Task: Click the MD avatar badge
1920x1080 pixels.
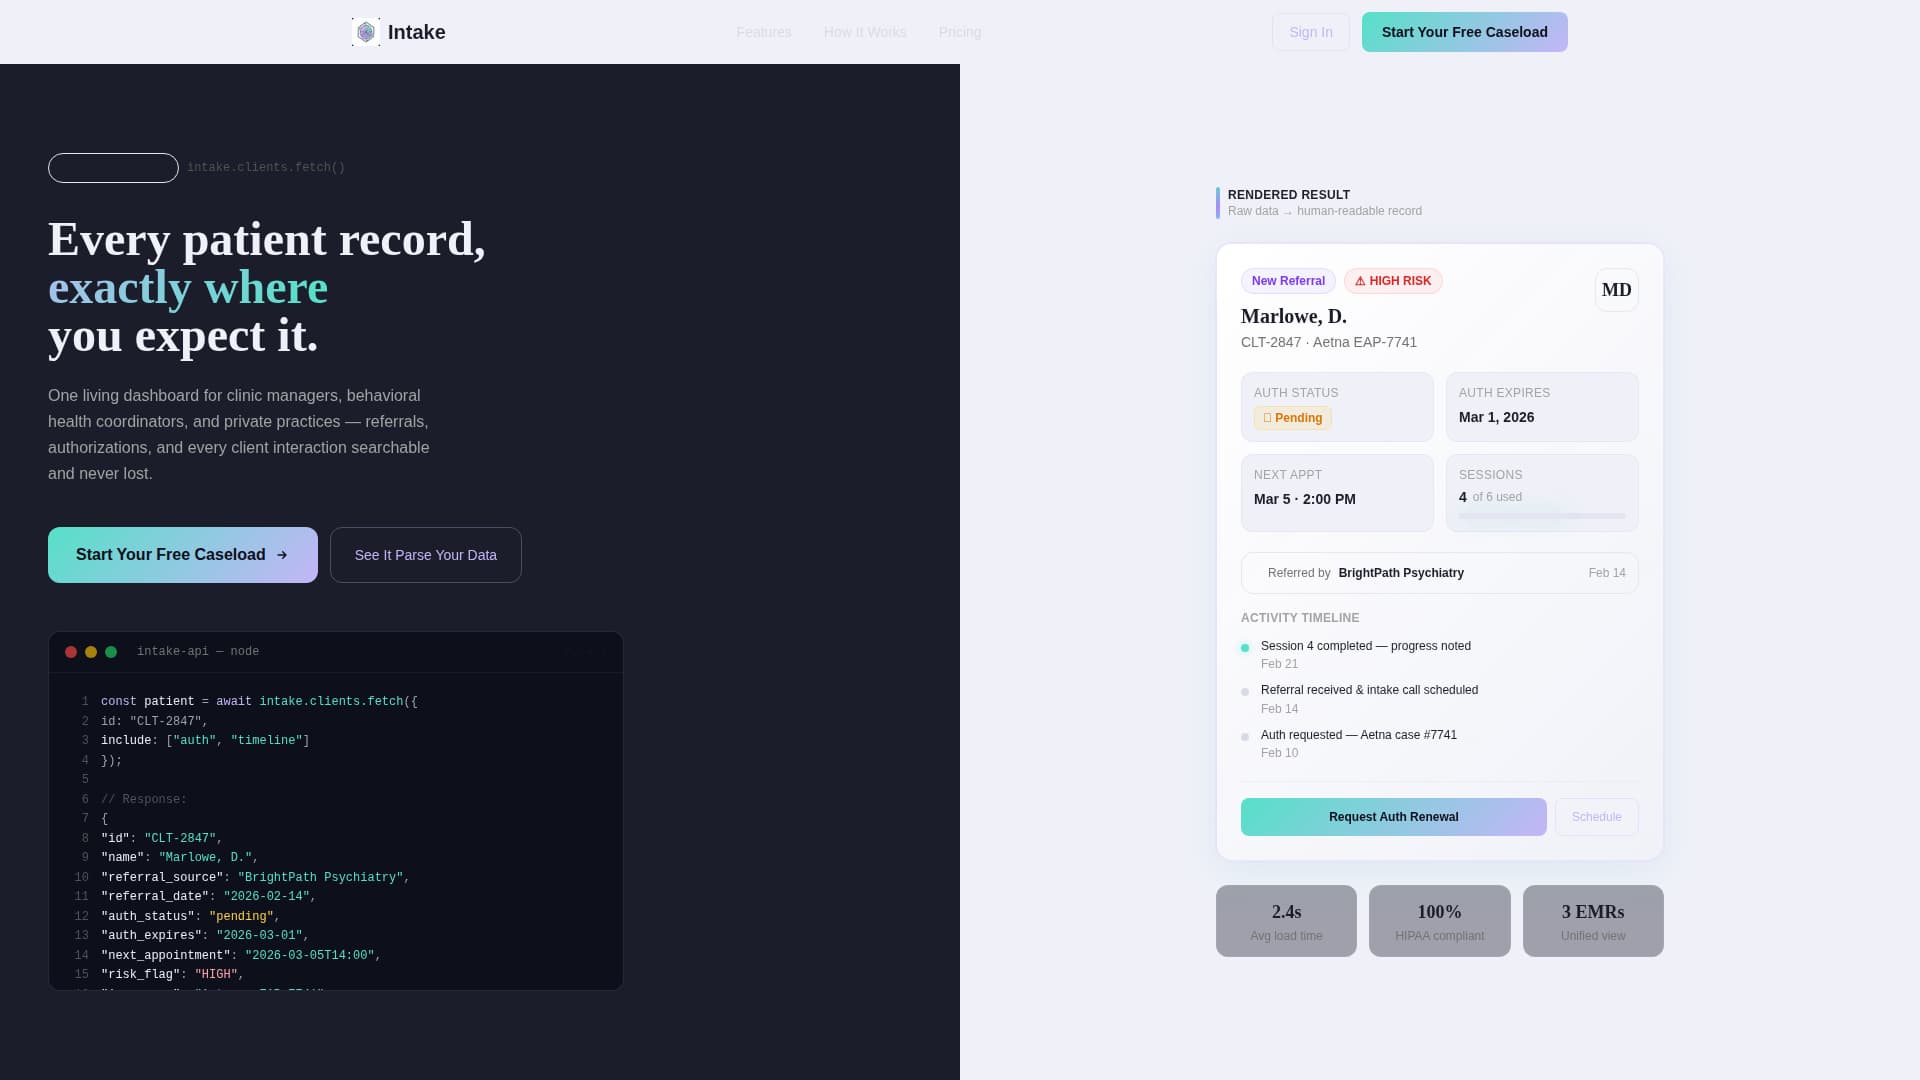Action: tap(1616, 290)
